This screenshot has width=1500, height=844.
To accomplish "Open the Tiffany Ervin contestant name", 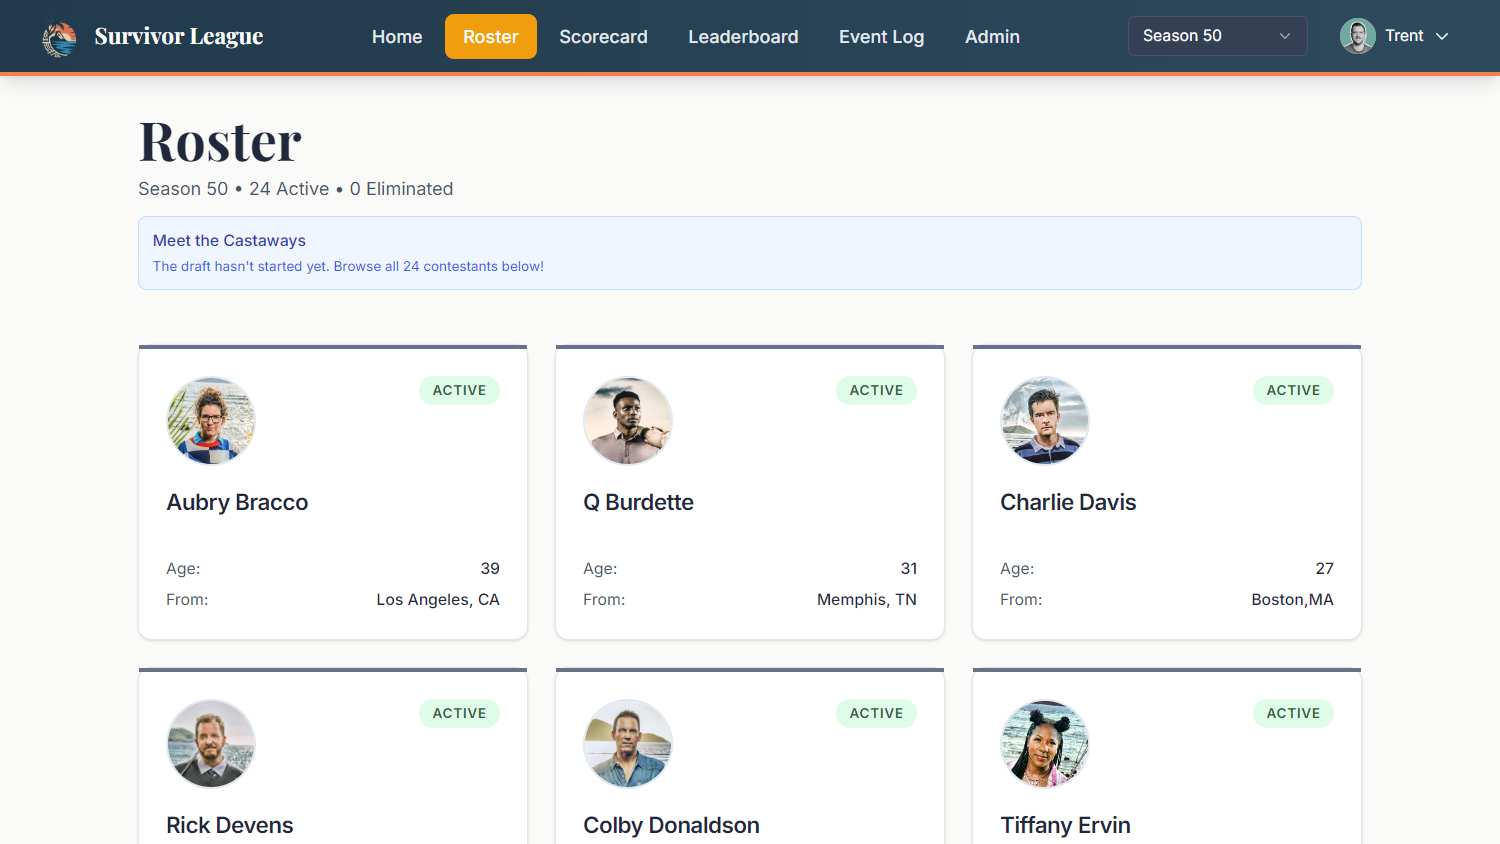I will 1065,825.
